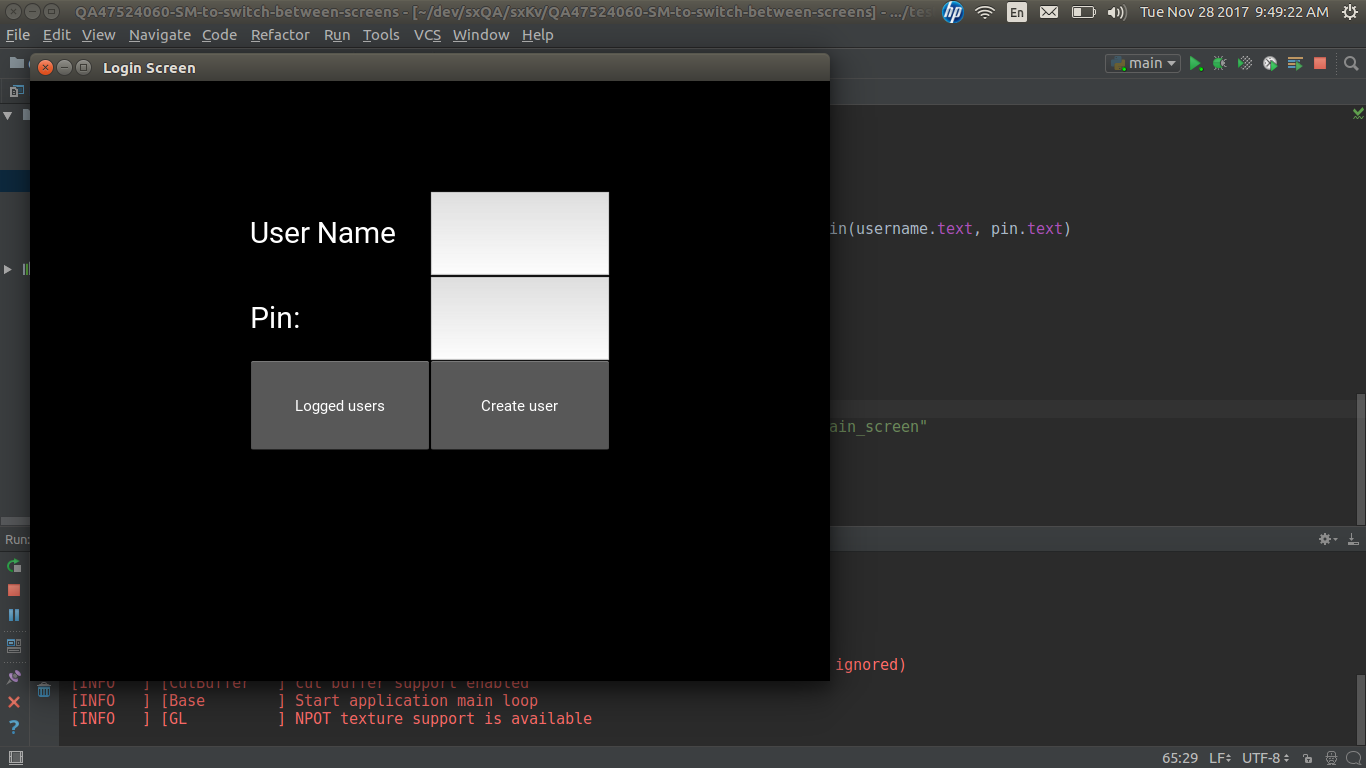Click the Create user button
This screenshot has height=768, width=1366.
(519, 406)
